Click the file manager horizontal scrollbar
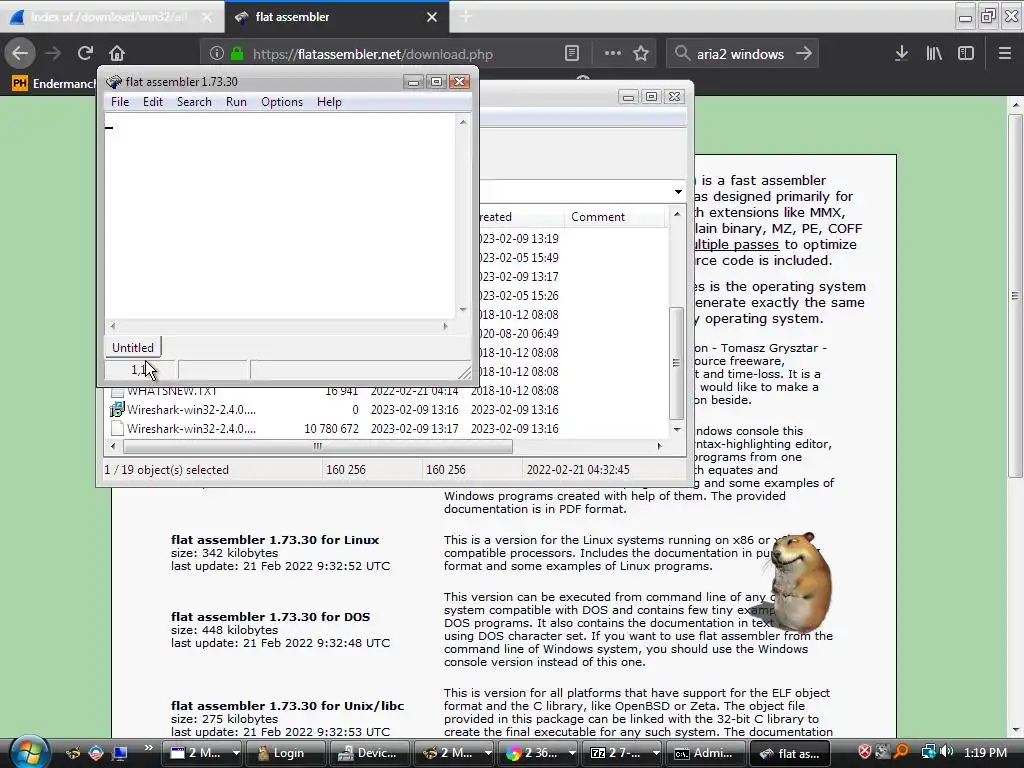This screenshot has width=1024, height=768. click(317, 446)
